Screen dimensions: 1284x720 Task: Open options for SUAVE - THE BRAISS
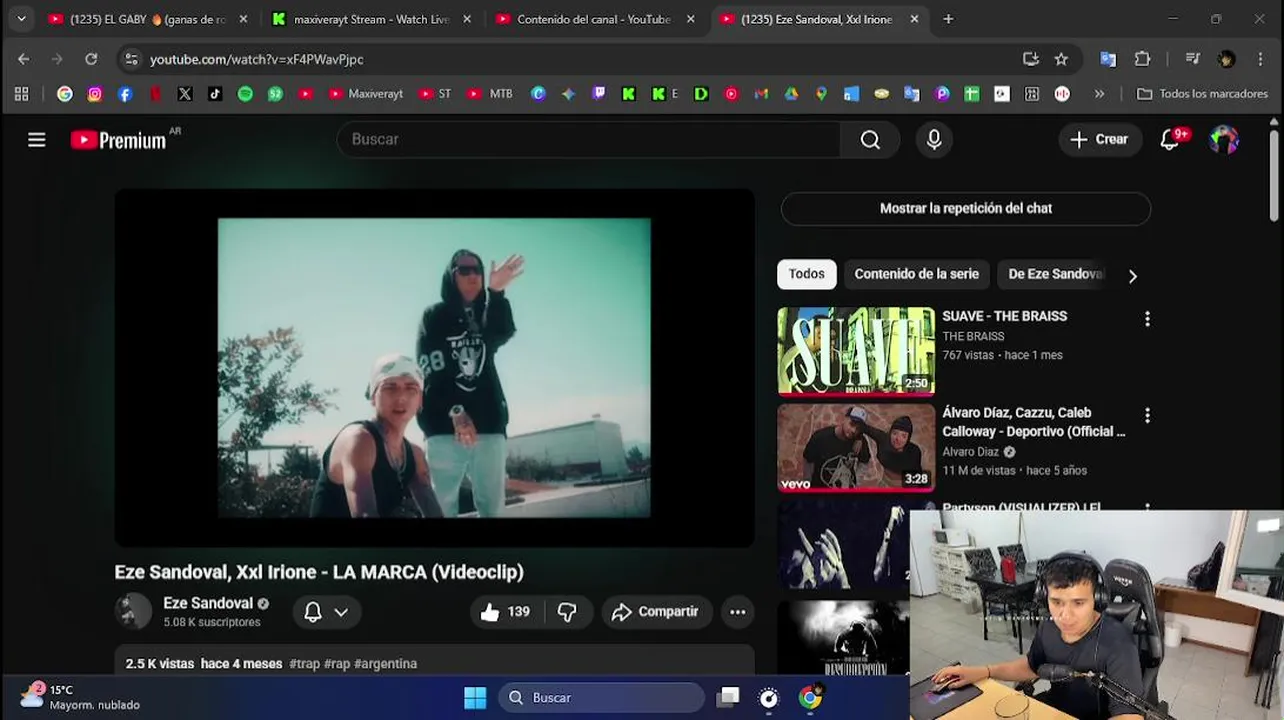pos(1147,319)
